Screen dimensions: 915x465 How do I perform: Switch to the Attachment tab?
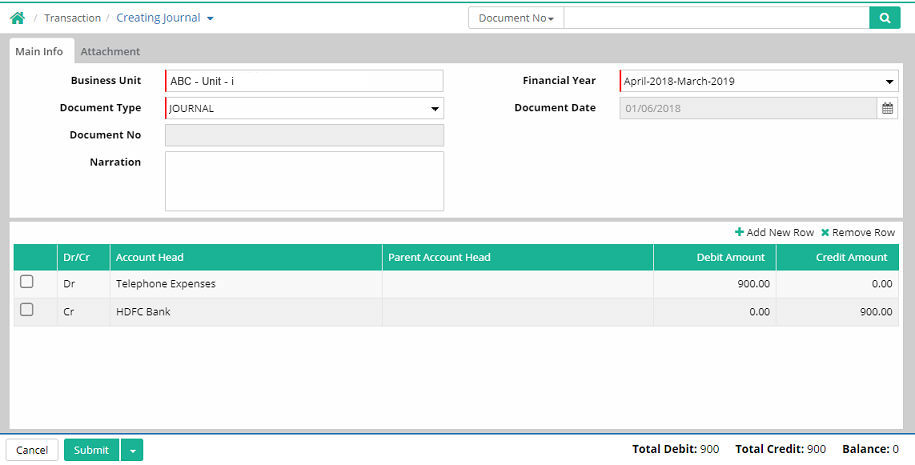point(110,51)
